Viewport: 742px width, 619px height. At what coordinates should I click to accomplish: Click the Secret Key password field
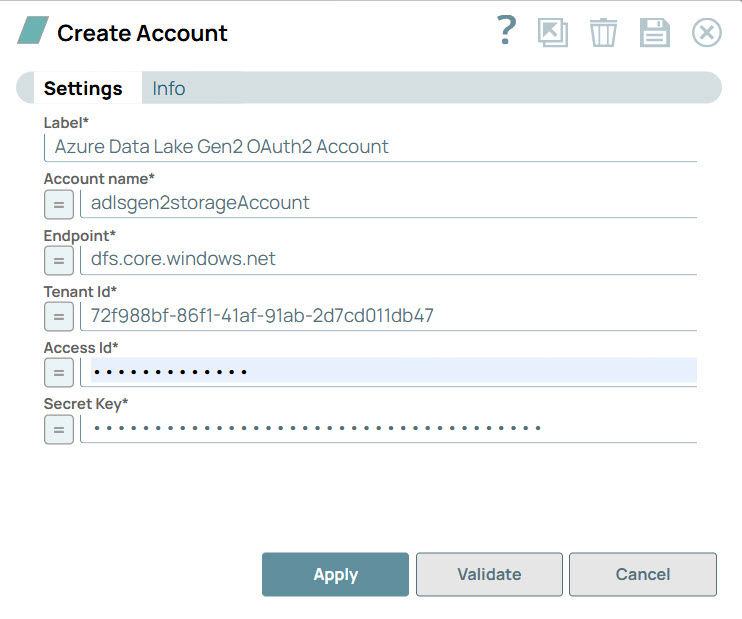coord(388,429)
